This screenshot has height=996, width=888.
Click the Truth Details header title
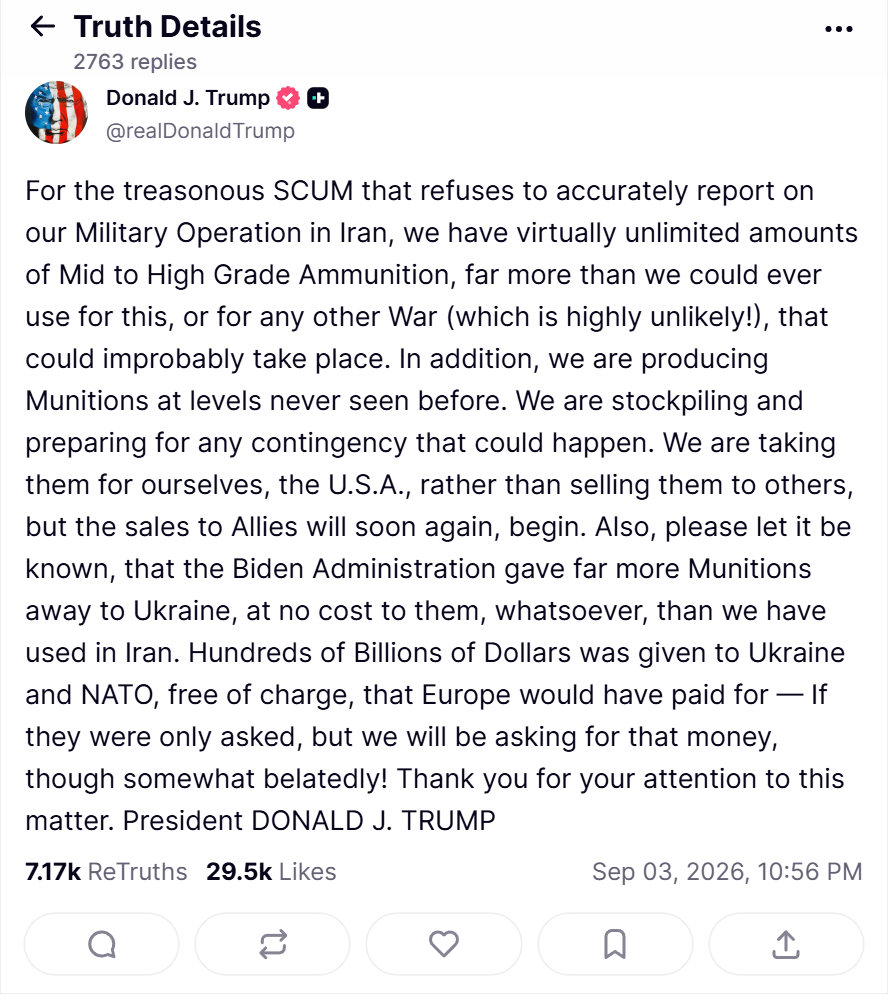click(168, 27)
